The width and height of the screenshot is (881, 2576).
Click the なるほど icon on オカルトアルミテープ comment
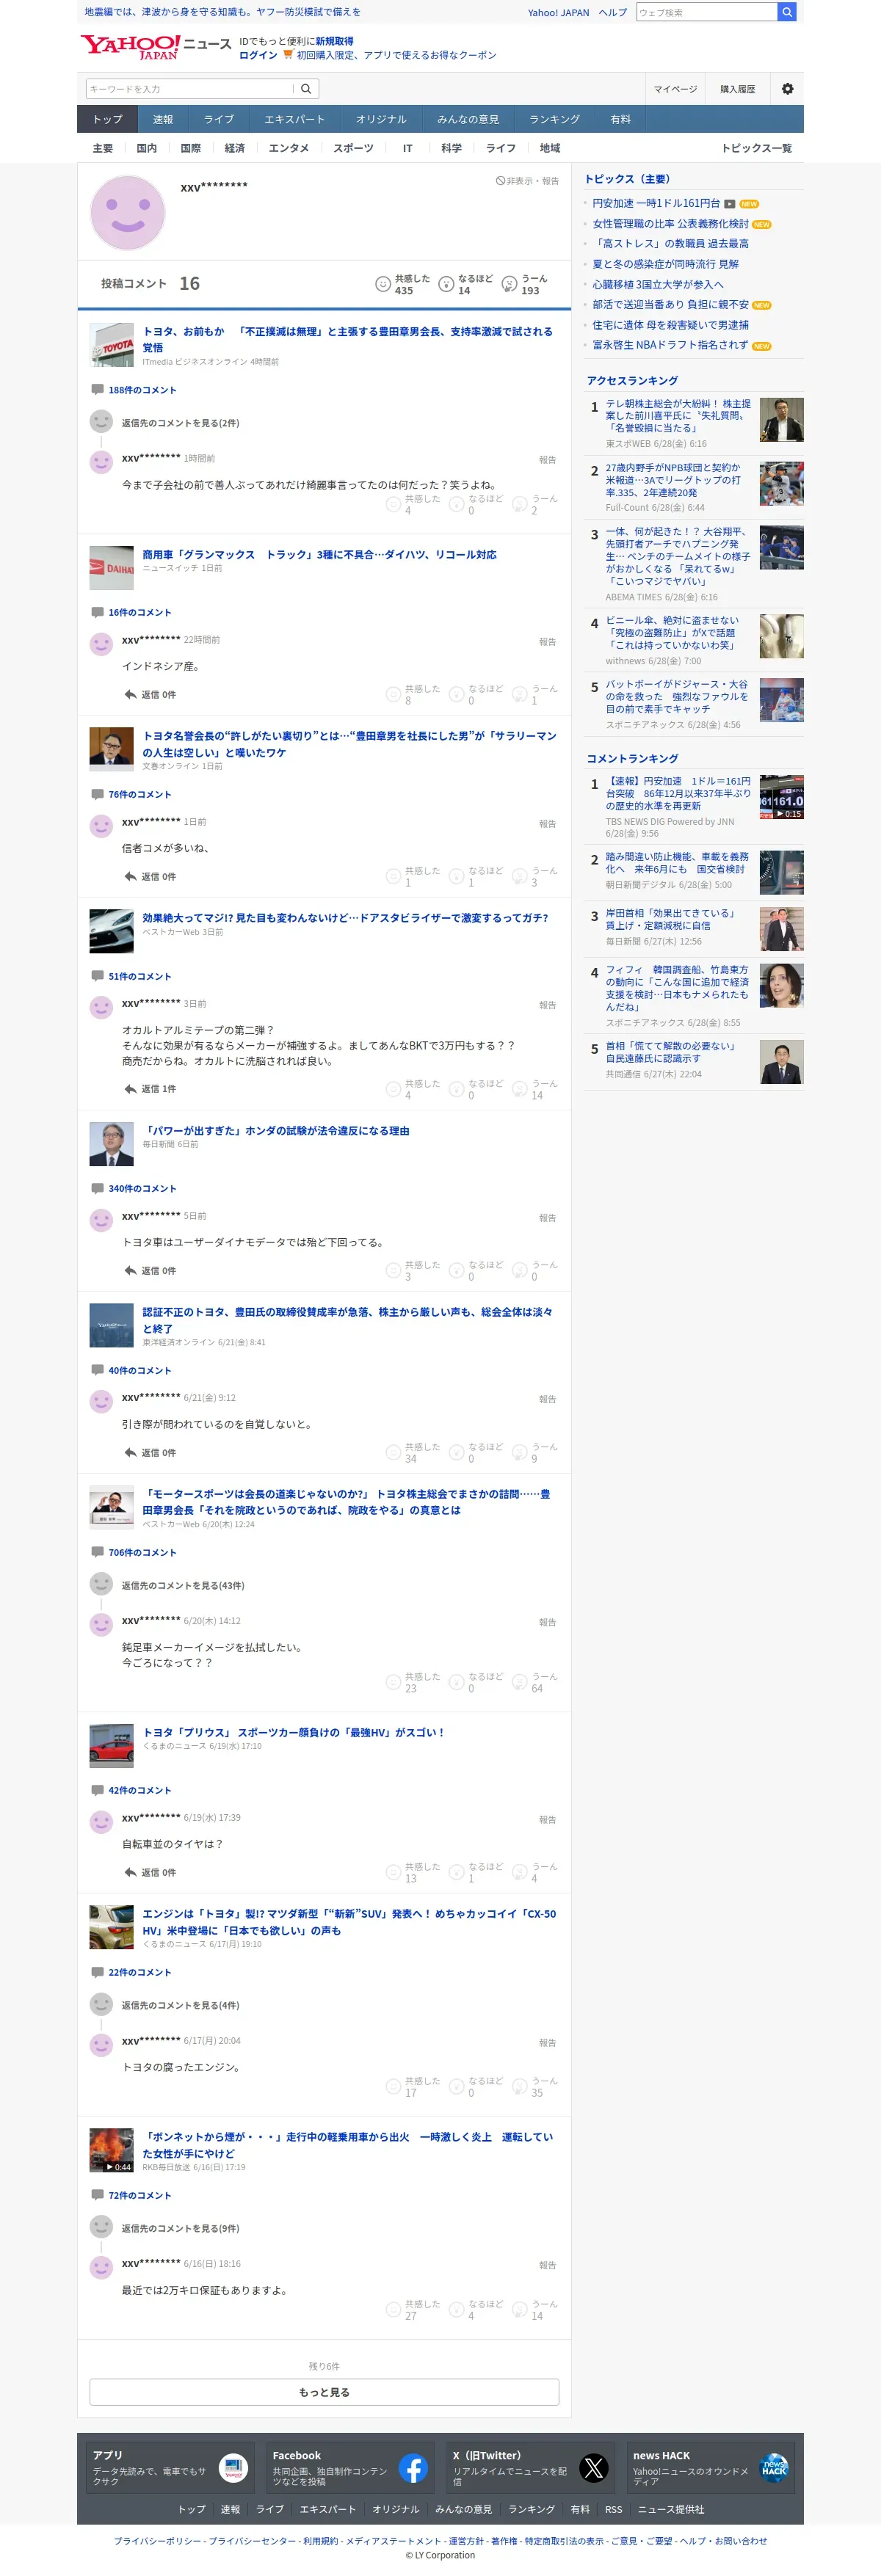click(x=456, y=1089)
